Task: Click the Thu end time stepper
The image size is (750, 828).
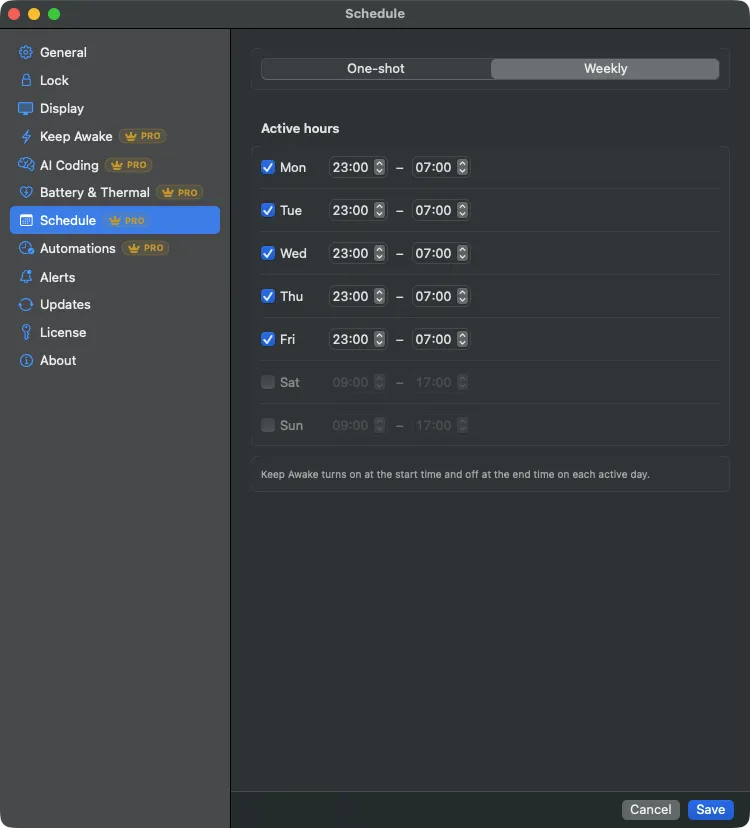Action: click(462, 296)
